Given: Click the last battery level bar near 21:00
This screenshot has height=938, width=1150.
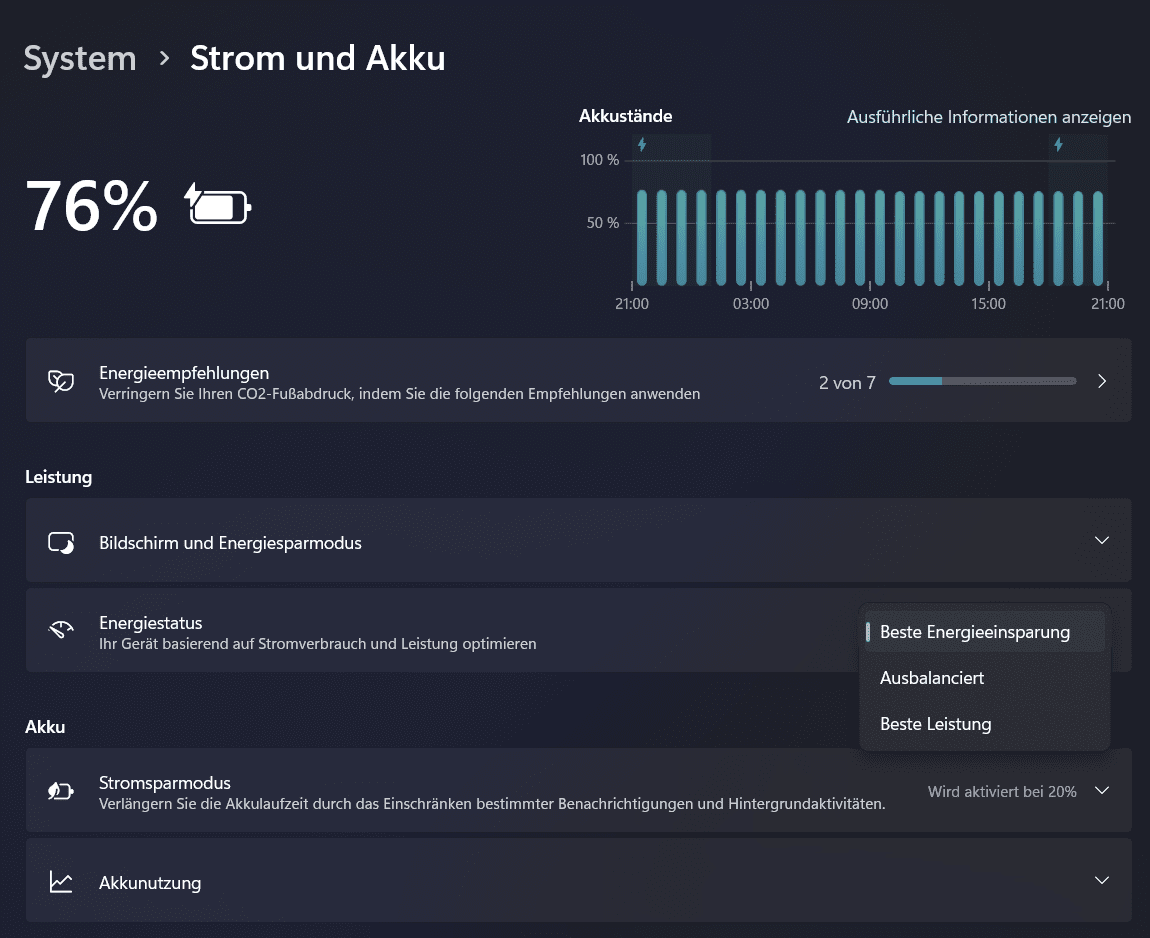Looking at the screenshot, I should click(x=1098, y=238).
